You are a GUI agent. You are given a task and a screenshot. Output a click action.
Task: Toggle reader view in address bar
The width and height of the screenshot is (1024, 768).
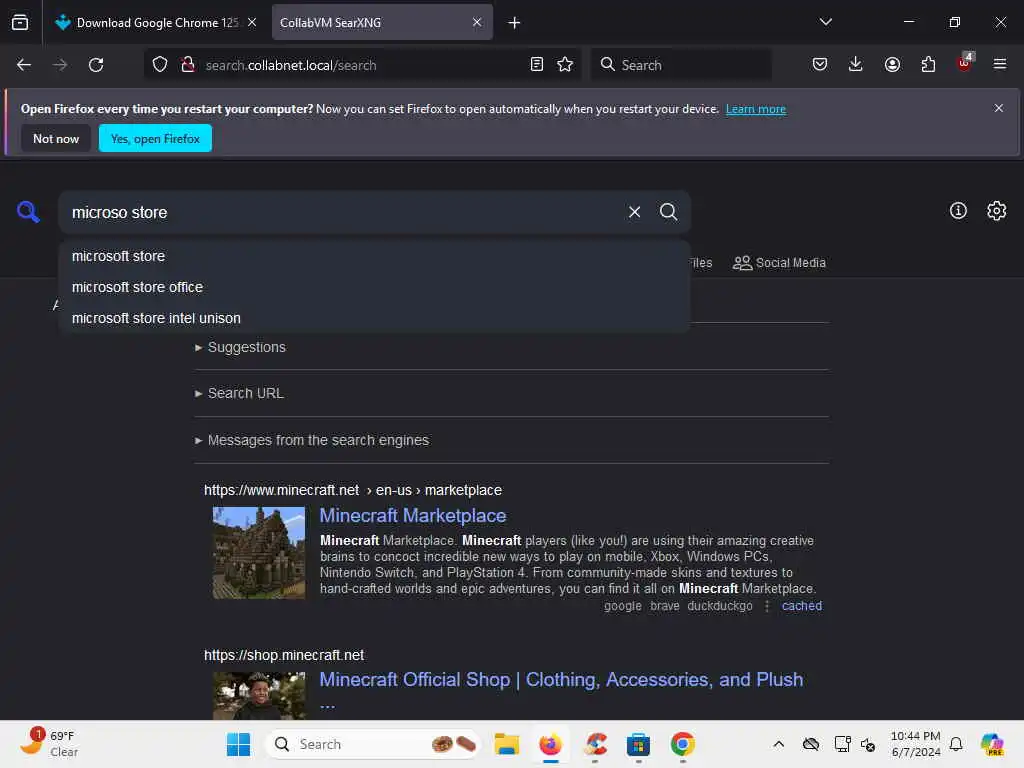click(537, 64)
